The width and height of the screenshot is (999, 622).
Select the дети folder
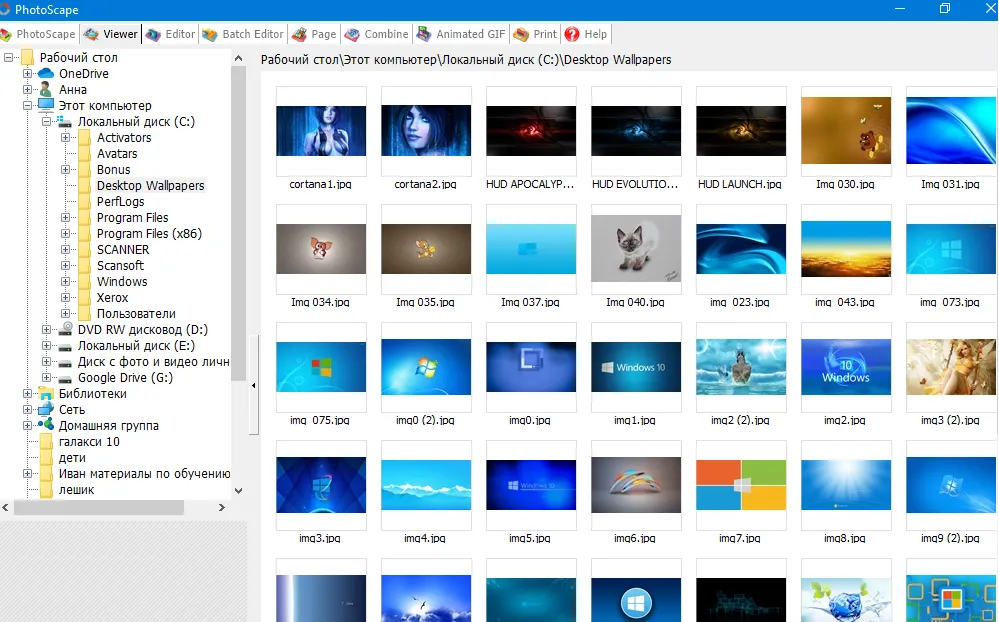pyautogui.click(x=72, y=458)
